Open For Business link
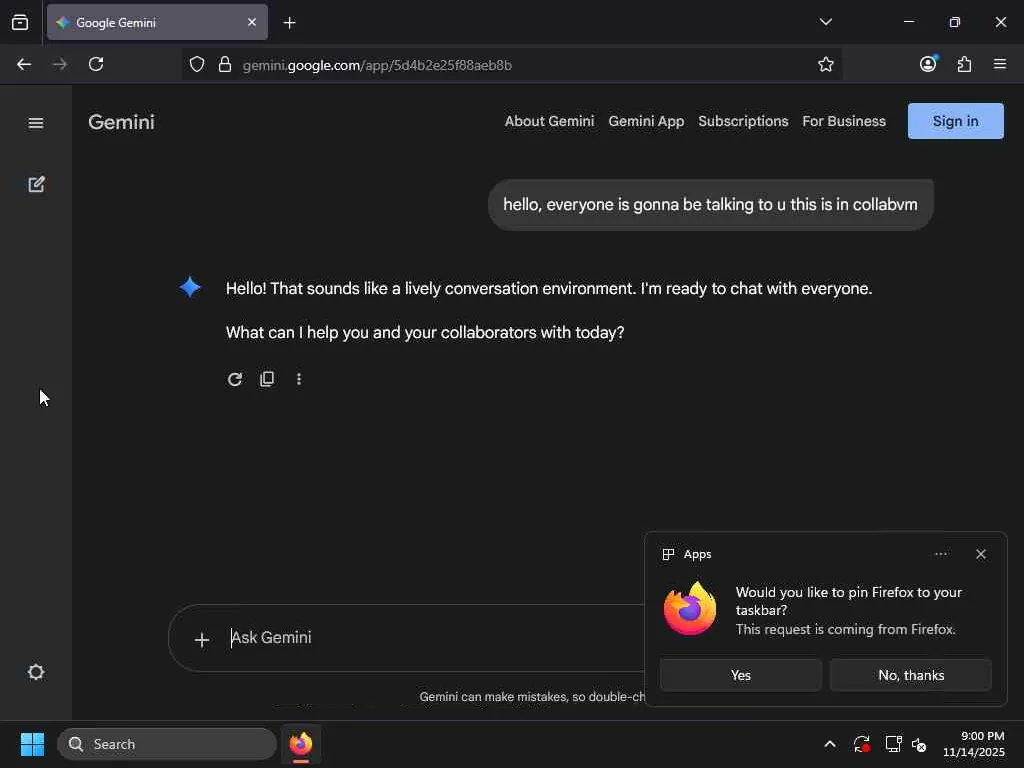The height and width of the screenshot is (768, 1024). pyautogui.click(x=844, y=121)
